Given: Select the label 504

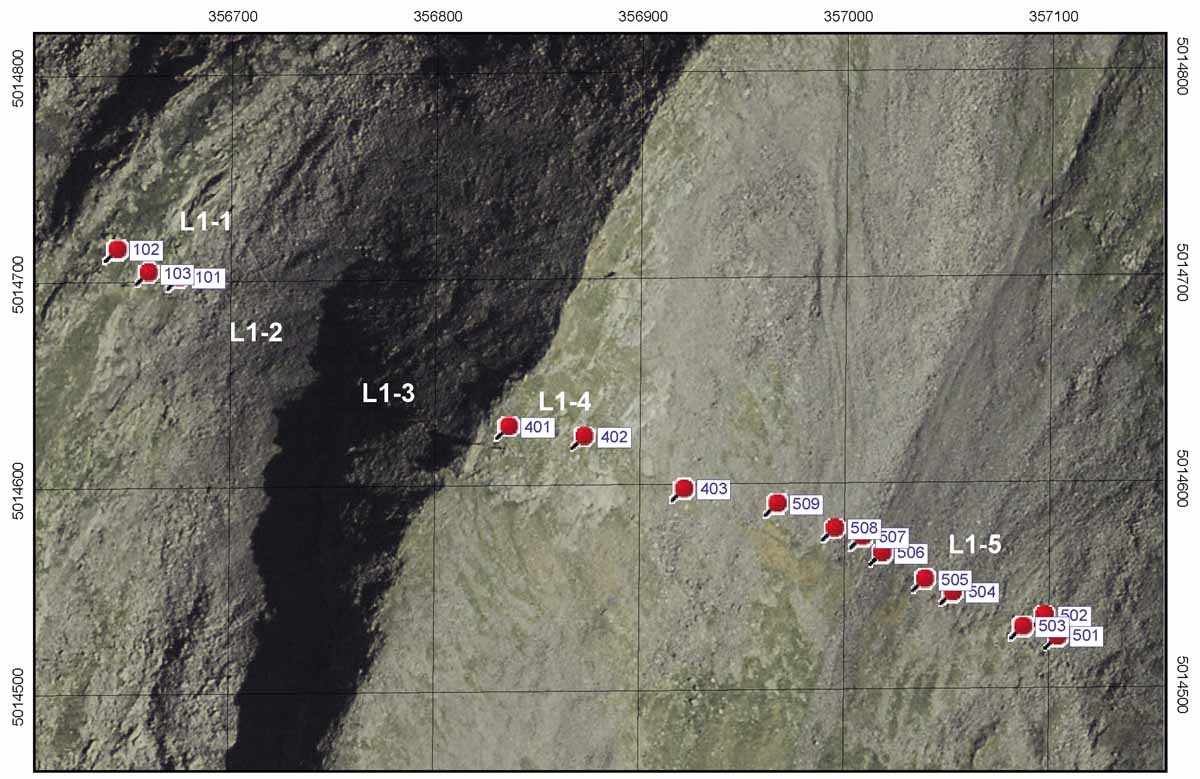Looking at the screenshot, I should 983,592.
